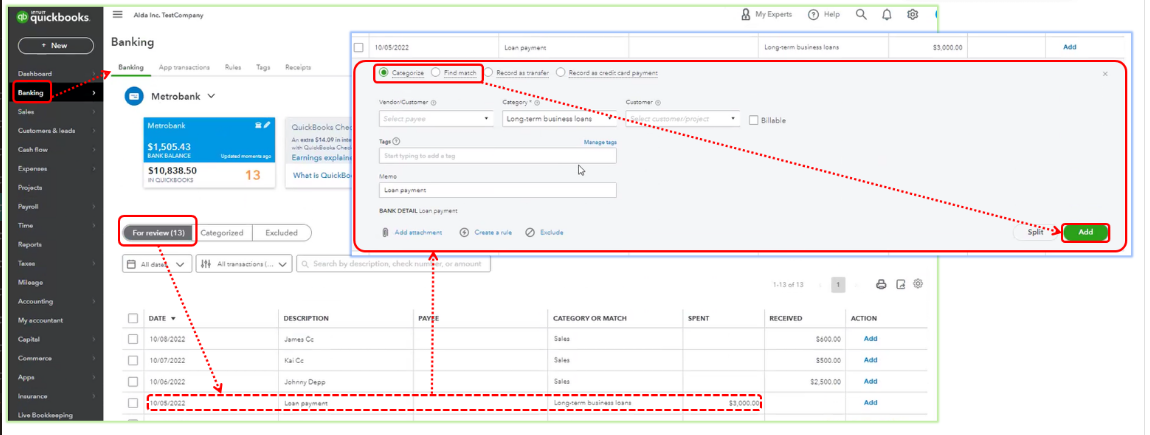Click the green Add button in panel
The width and height of the screenshot is (1150, 435).
point(1085,232)
